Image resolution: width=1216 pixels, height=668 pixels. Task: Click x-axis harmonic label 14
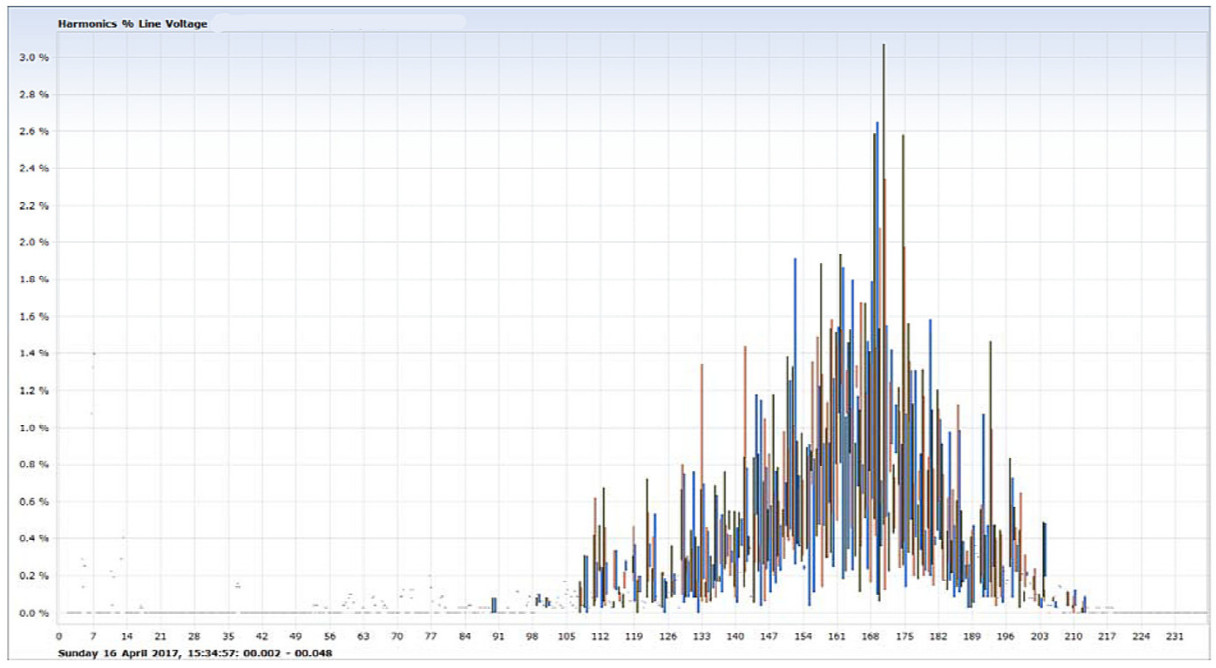(x=126, y=635)
